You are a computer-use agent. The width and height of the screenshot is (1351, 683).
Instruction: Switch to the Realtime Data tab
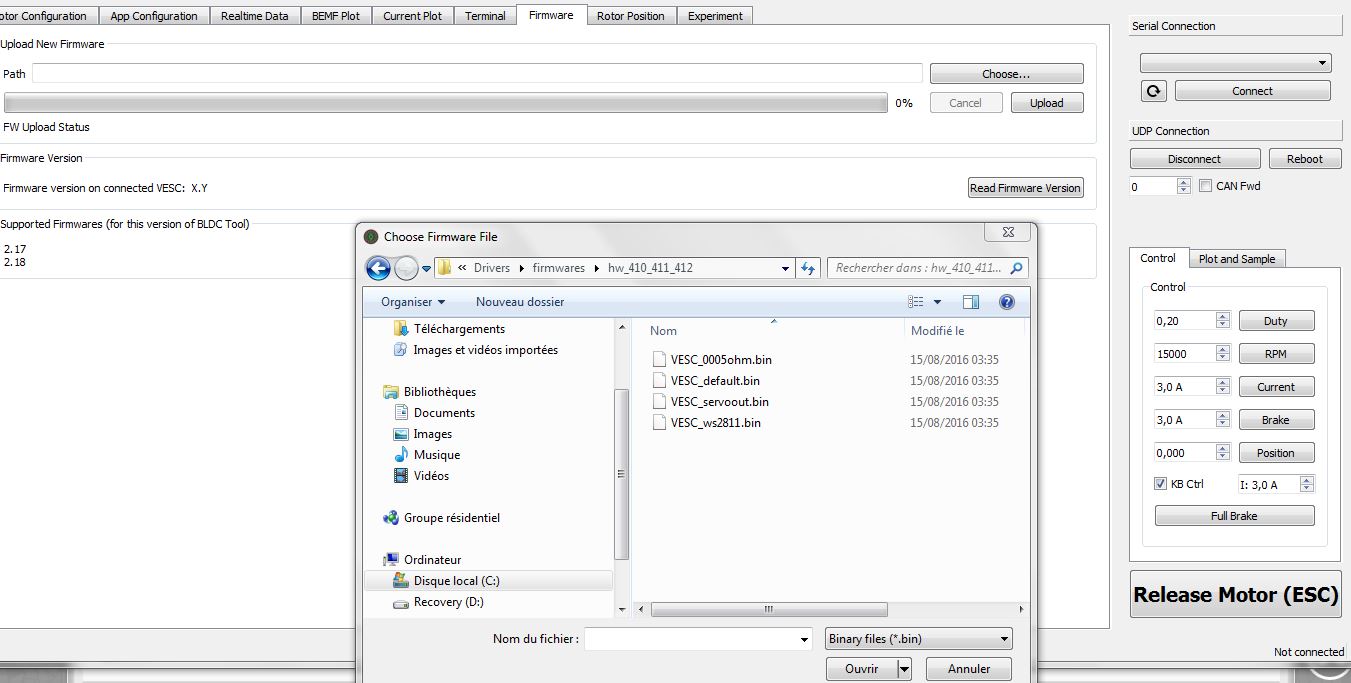[x=254, y=16]
